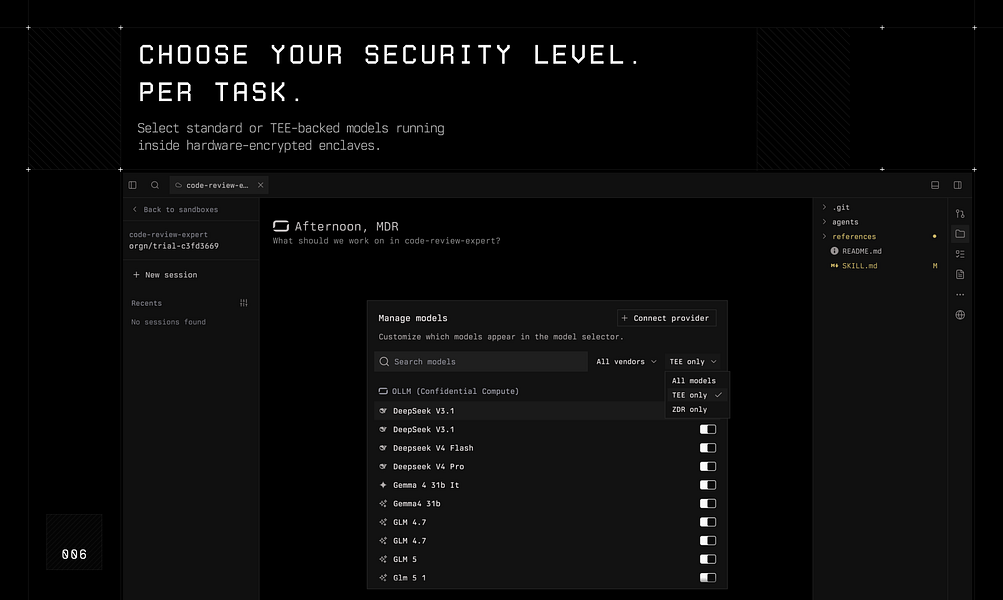
Task: Open Recents filter settings icon
Action: (244, 303)
